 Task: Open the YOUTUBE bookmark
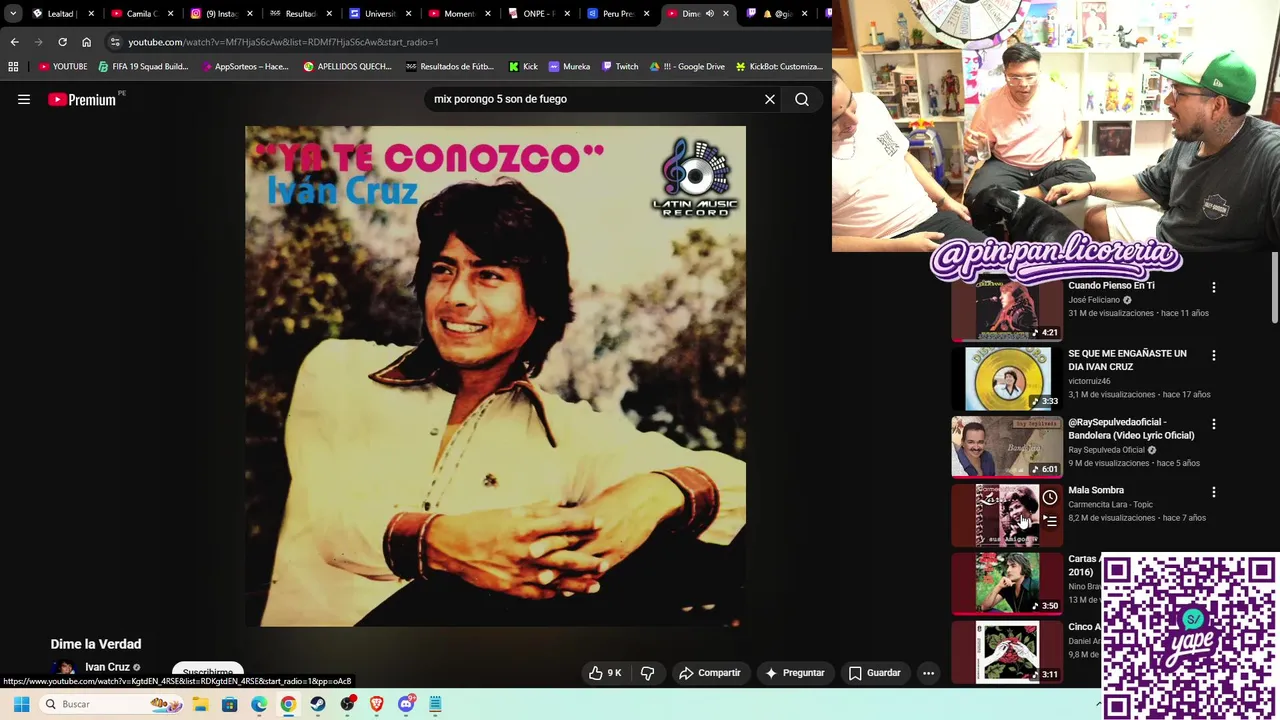pyautogui.click(x=63, y=66)
